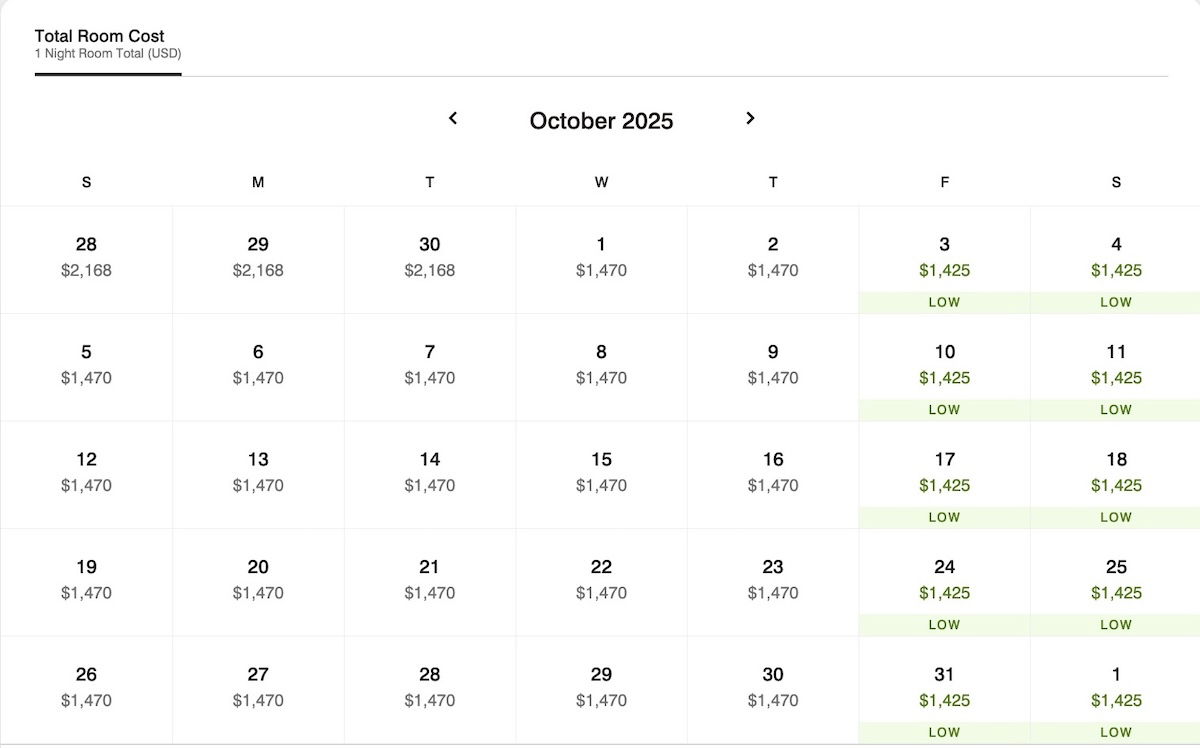Click Monday October 27 date cell
Image resolution: width=1200 pixels, height=748 pixels.
[x=258, y=690]
